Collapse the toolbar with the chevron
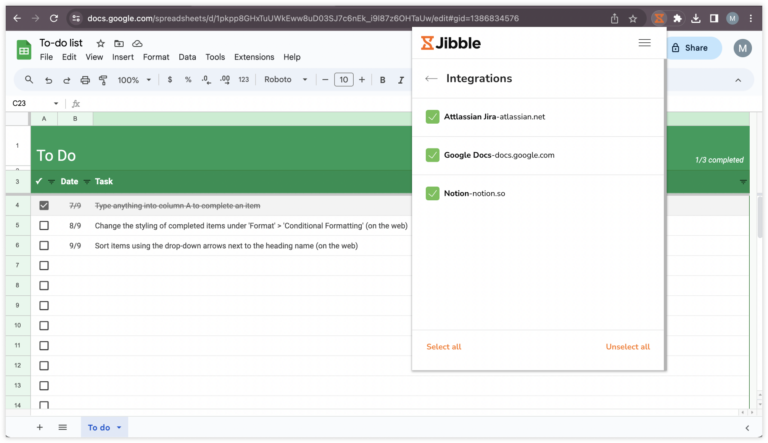The height and width of the screenshot is (443, 768). pyautogui.click(x=738, y=80)
